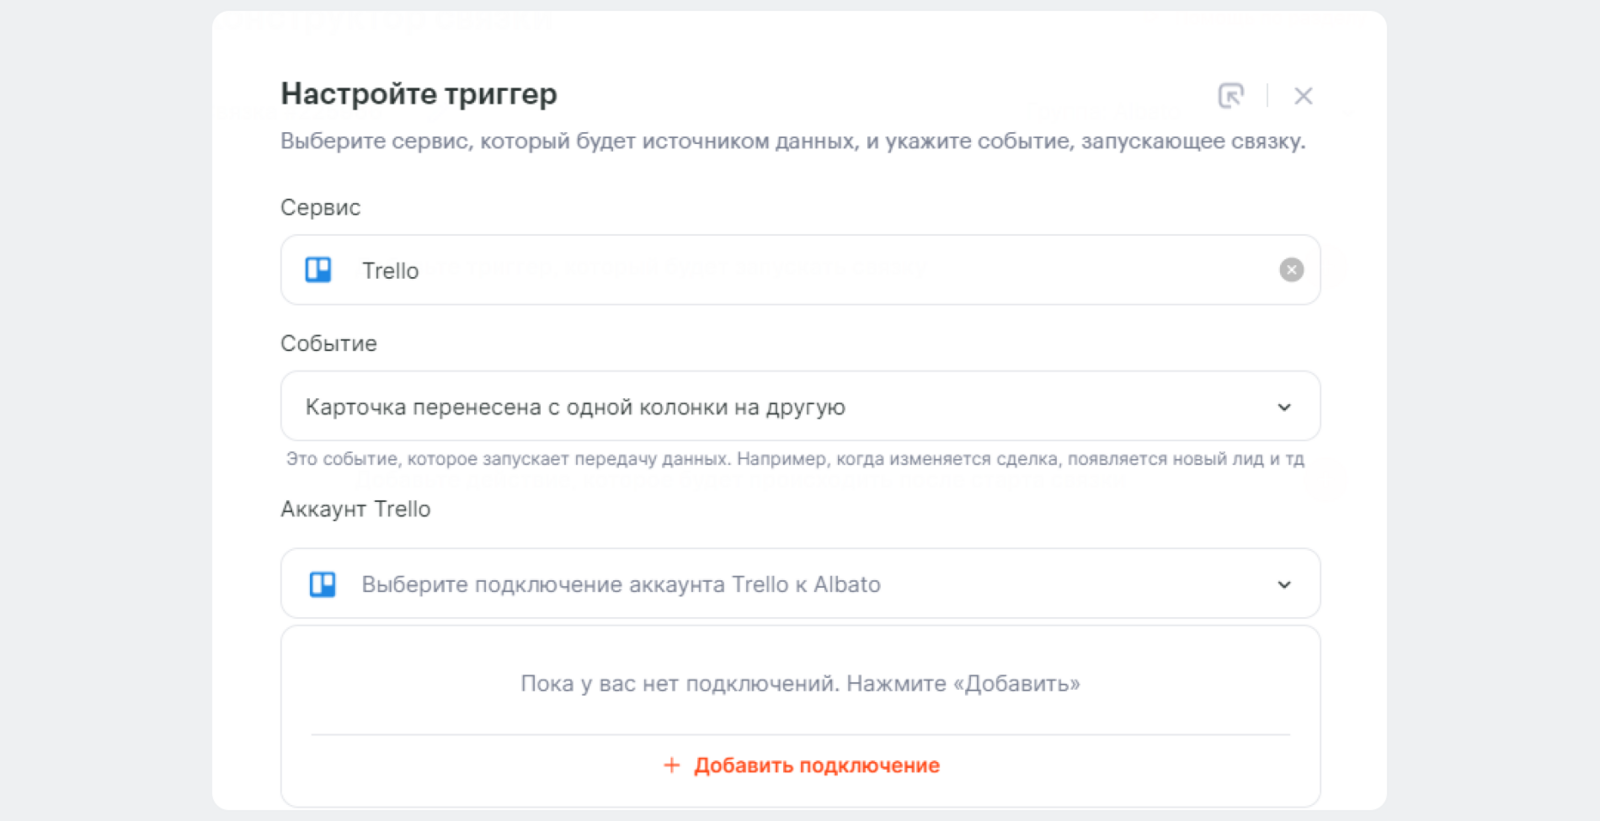Click the Добавить подключение link
This screenshot has width=1600, height=821.
point(816,765)
